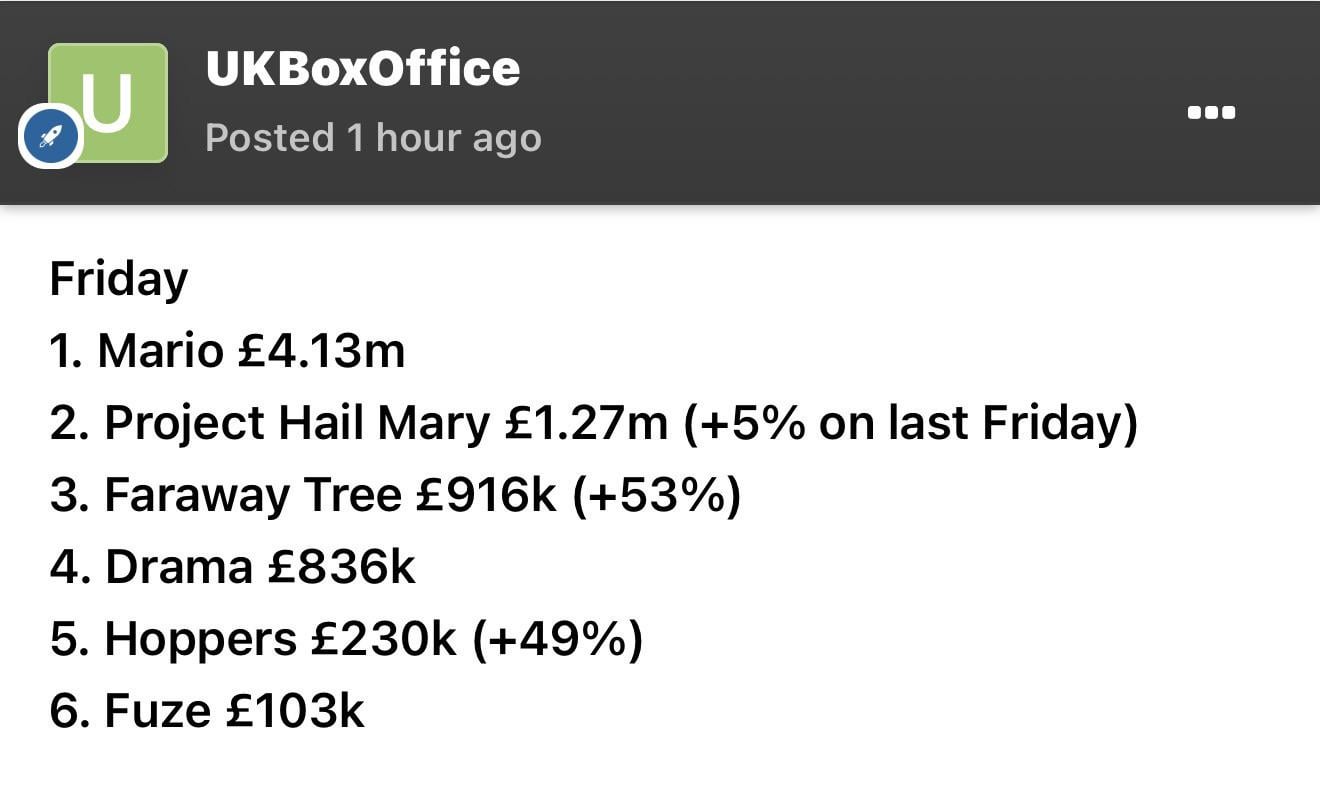The image size is (1320, 795).
Task: Click the rocket badge on the avatar
Action: [51, 136]
